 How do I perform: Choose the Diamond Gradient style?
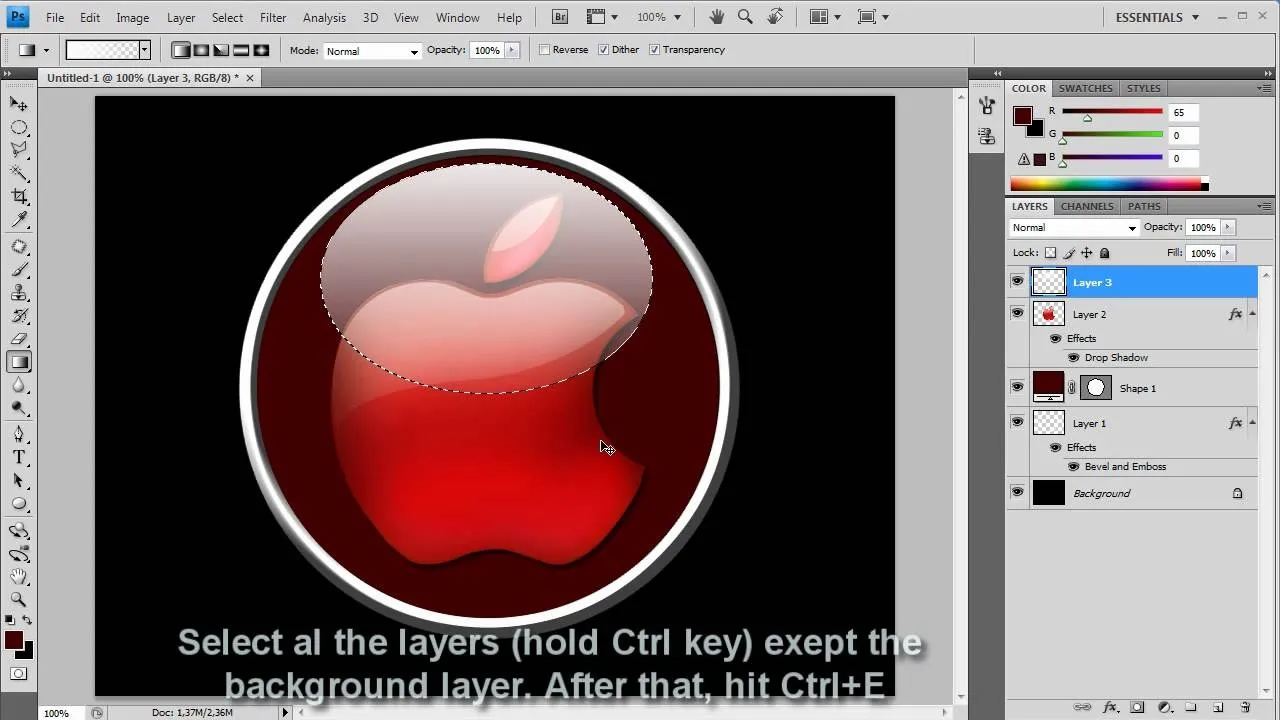(261, 50)
